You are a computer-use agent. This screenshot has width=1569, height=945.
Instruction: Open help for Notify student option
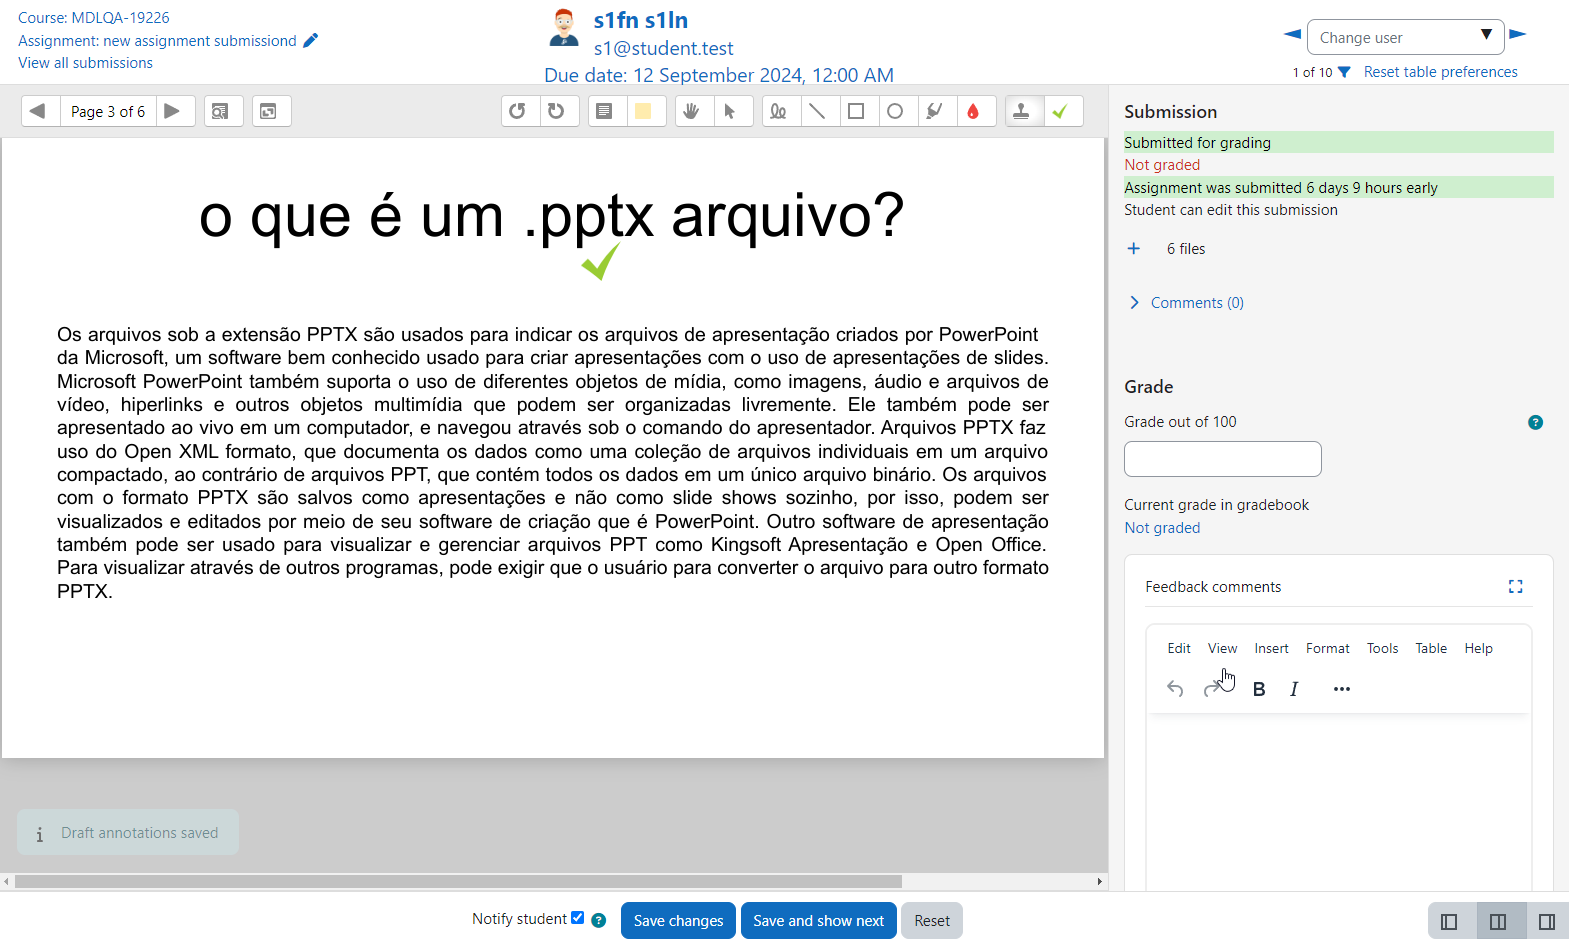point(598,921)
